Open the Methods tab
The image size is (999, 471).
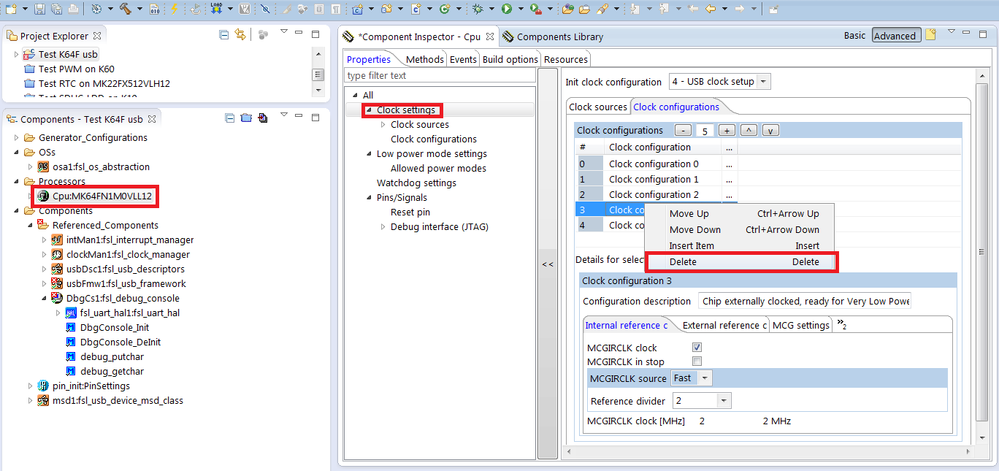[x=424, y=59]
